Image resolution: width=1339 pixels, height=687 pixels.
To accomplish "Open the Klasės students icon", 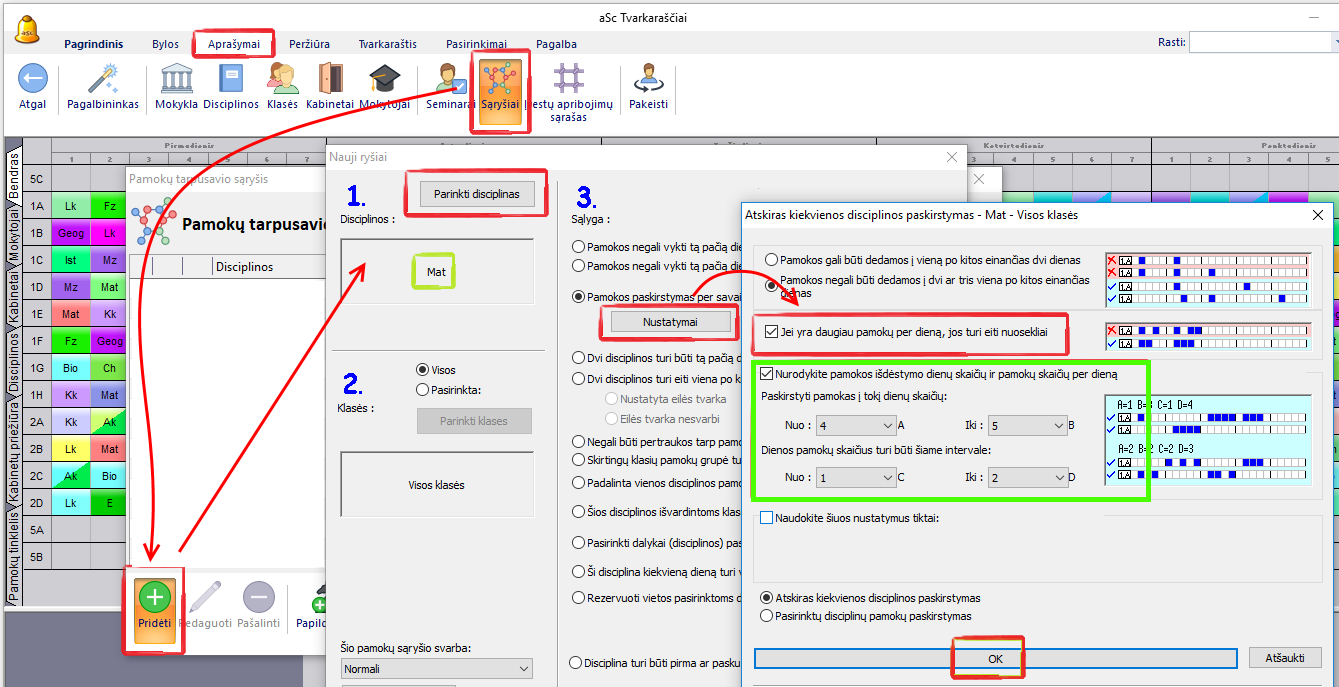I will tap(283, 79).
